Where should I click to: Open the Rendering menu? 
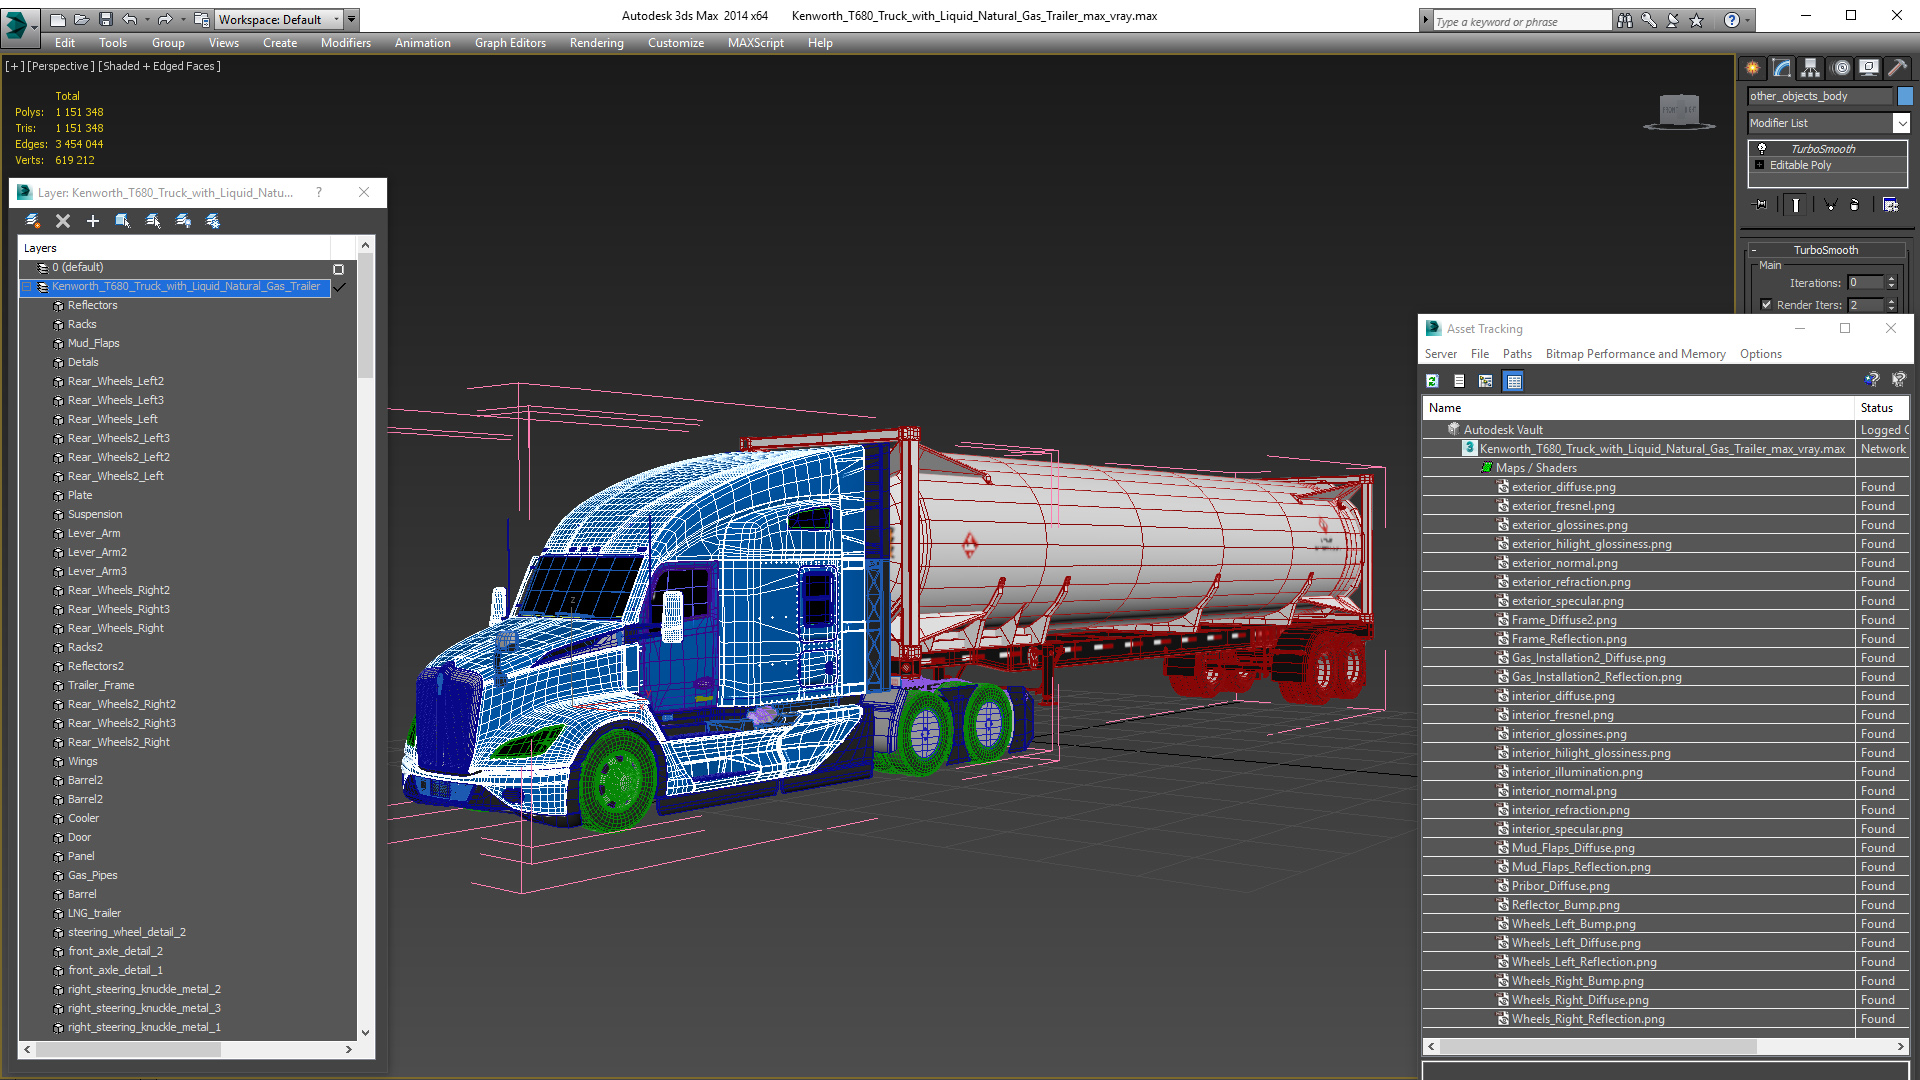[x=596, y=43]
